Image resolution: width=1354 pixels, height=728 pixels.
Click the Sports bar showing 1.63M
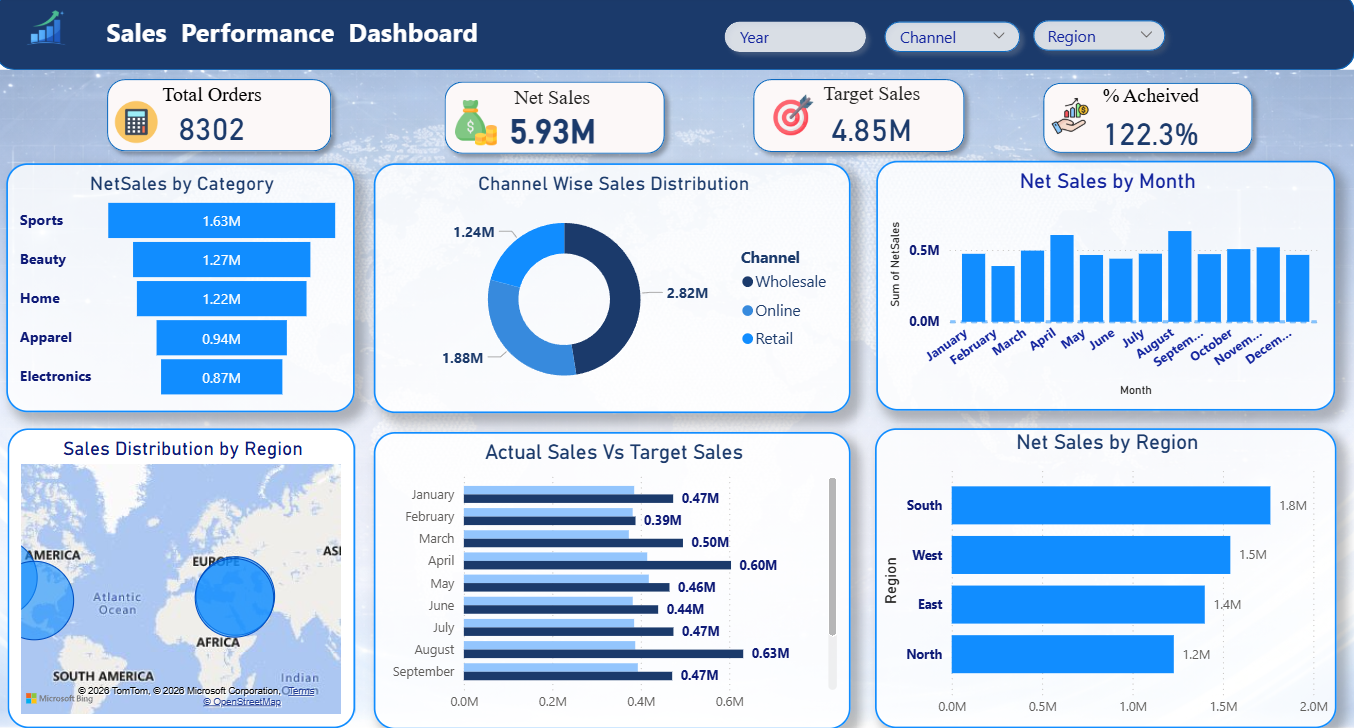click(221, 221)
